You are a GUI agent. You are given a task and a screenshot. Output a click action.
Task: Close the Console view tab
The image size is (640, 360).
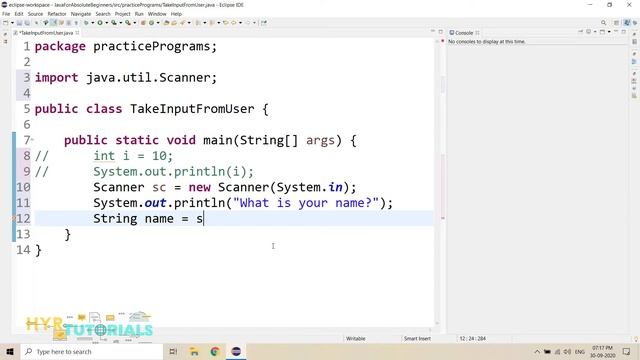point(477,33)
